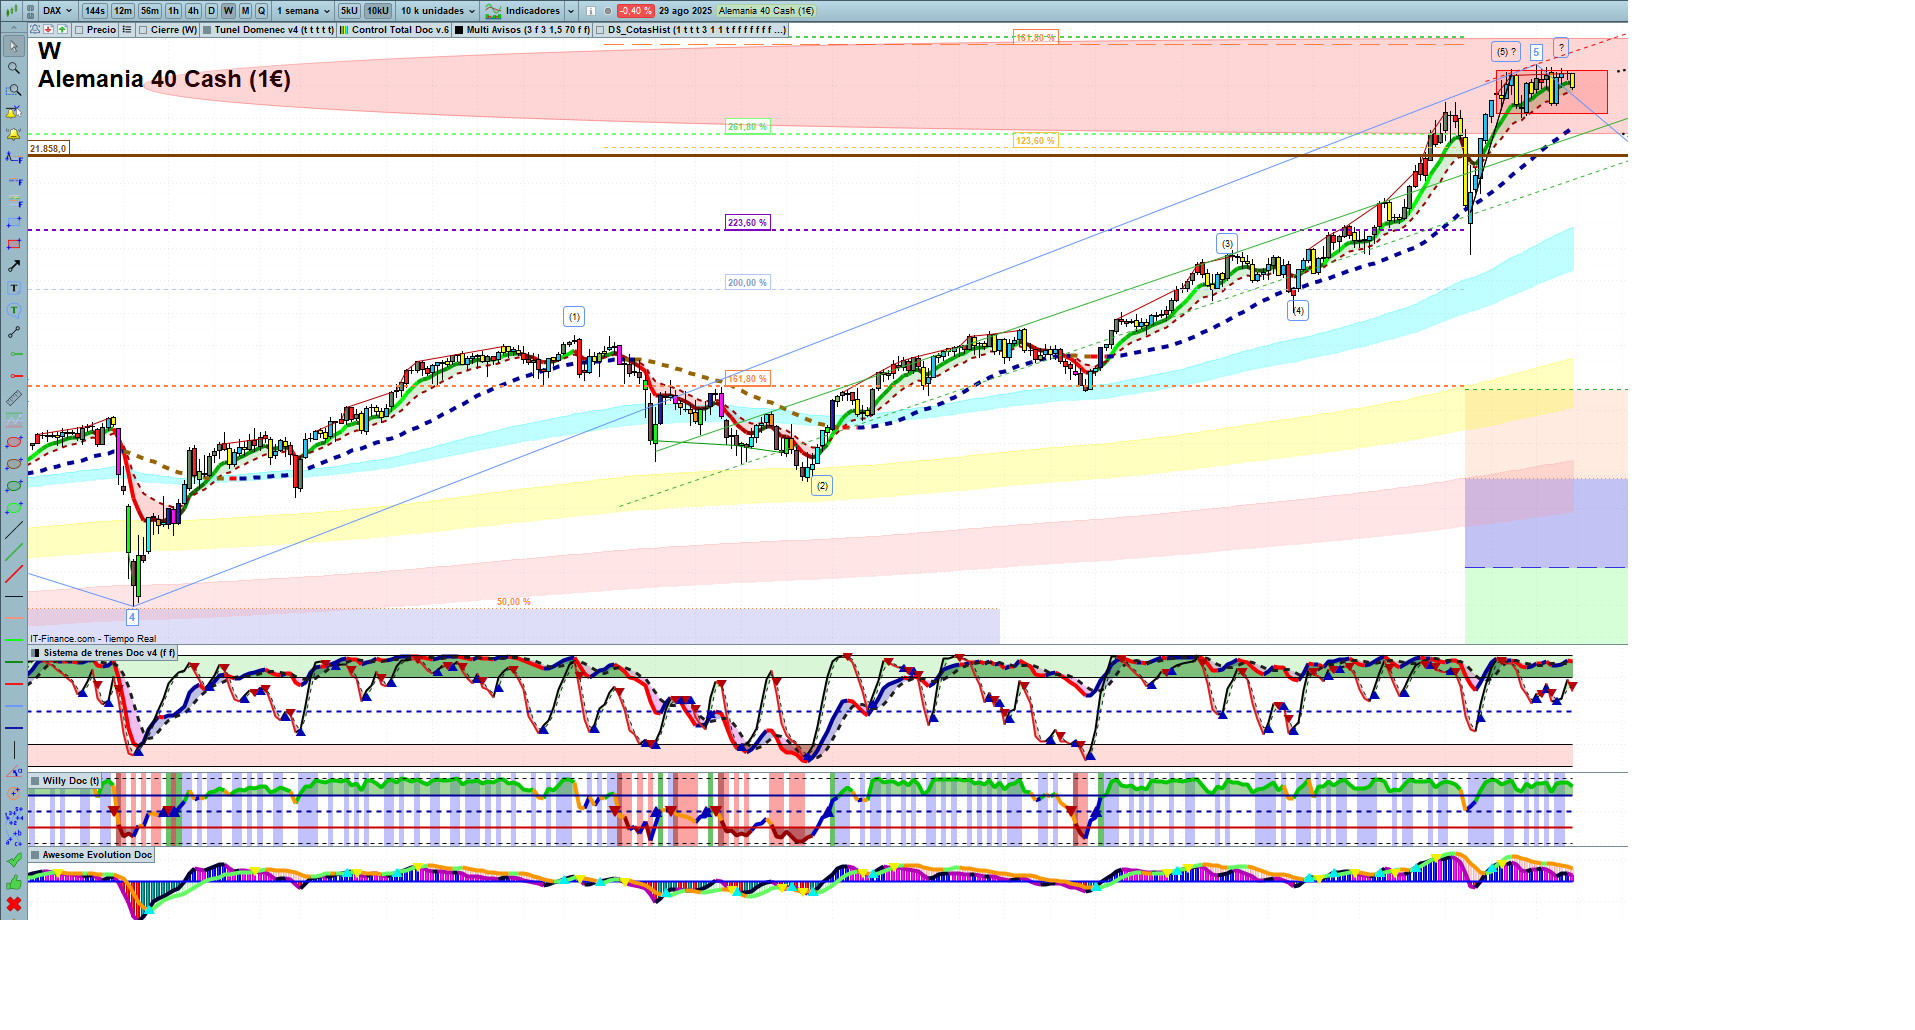Switch to 1h timeframe

(x=174, y=11)
